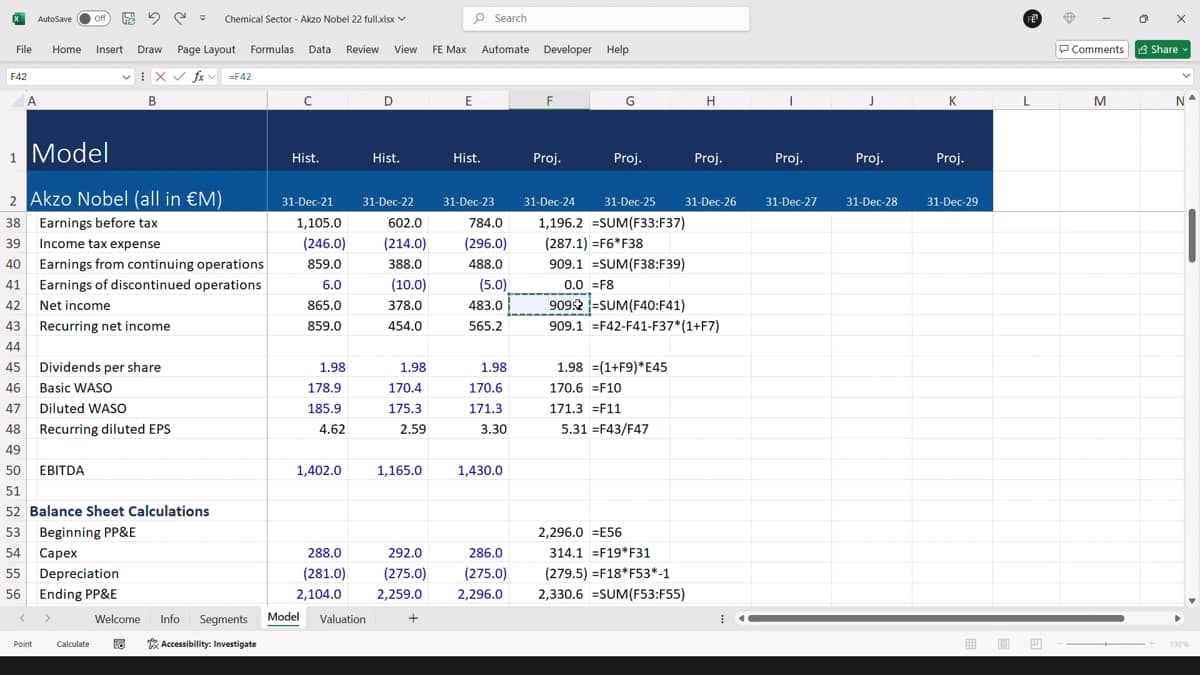Open the Automate ribbon tab

coord(505,49)
